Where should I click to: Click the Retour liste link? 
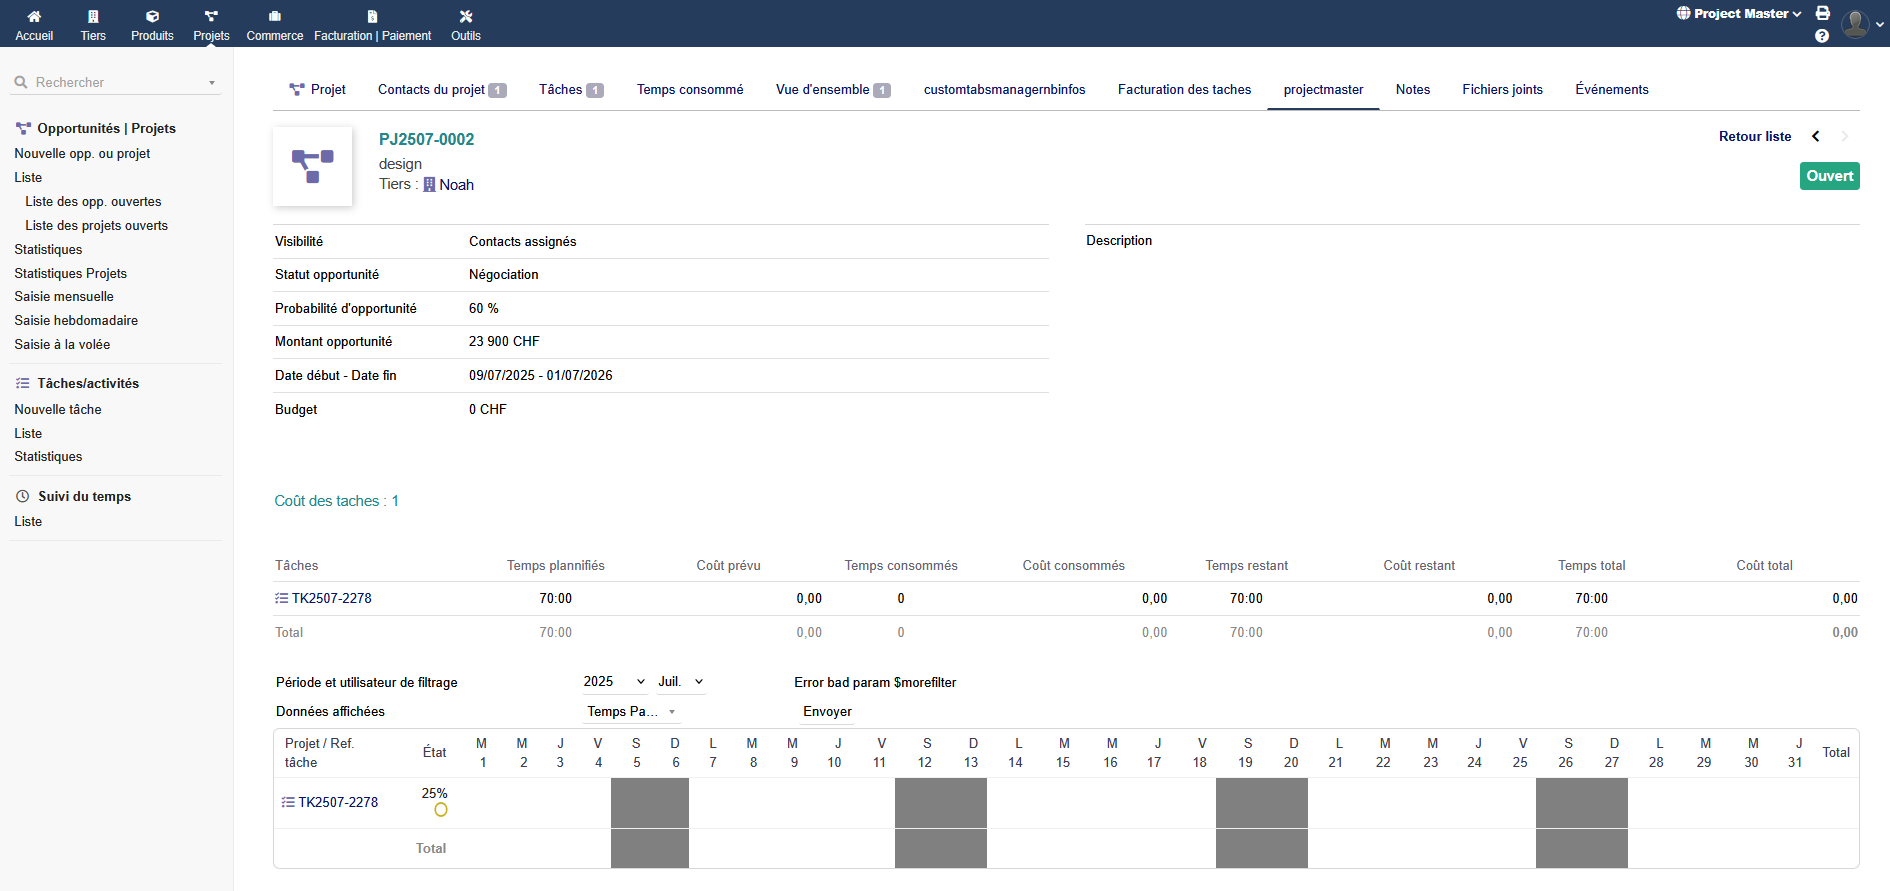pos(1754,137)
